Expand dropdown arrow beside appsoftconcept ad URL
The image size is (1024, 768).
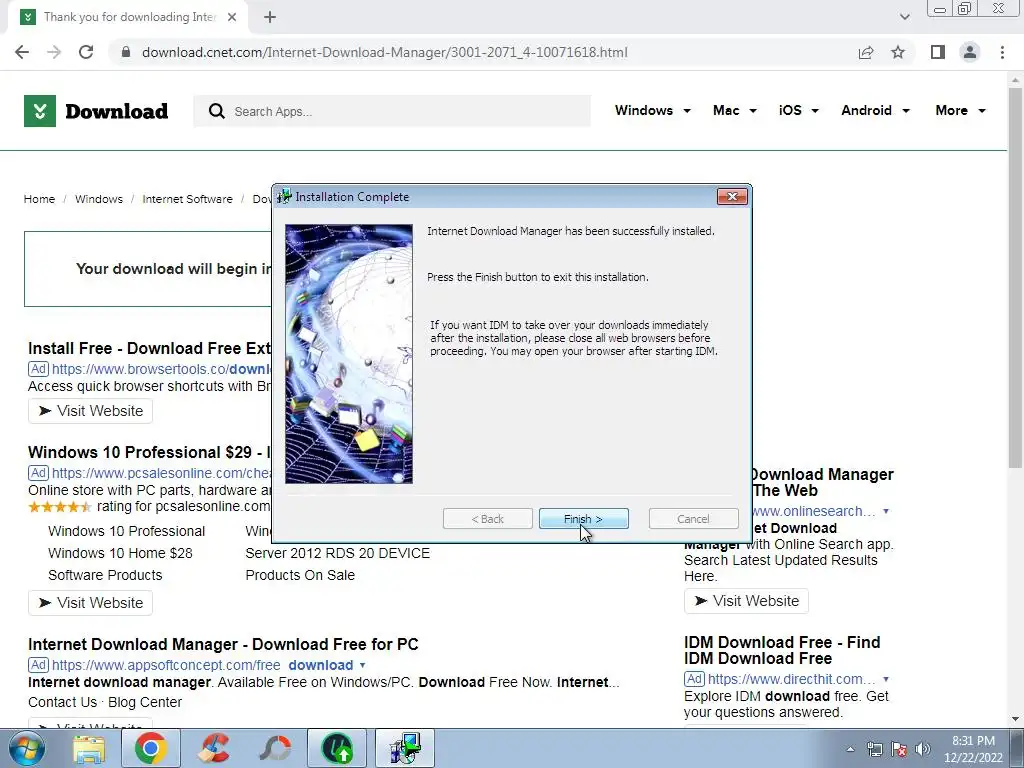pos(362,665)
